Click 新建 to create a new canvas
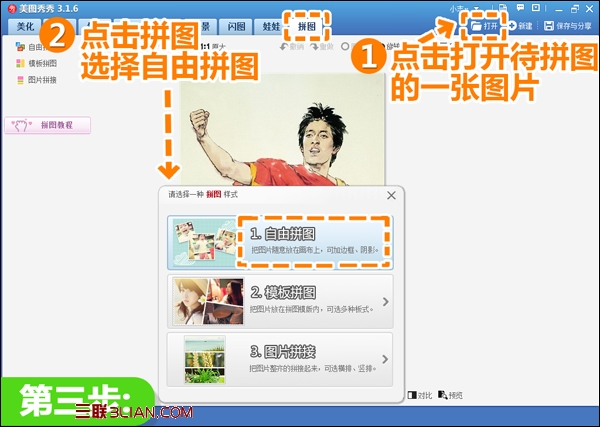Image resolution: width=600 pixels, height=427 pixels. click(x=520, y=26)
